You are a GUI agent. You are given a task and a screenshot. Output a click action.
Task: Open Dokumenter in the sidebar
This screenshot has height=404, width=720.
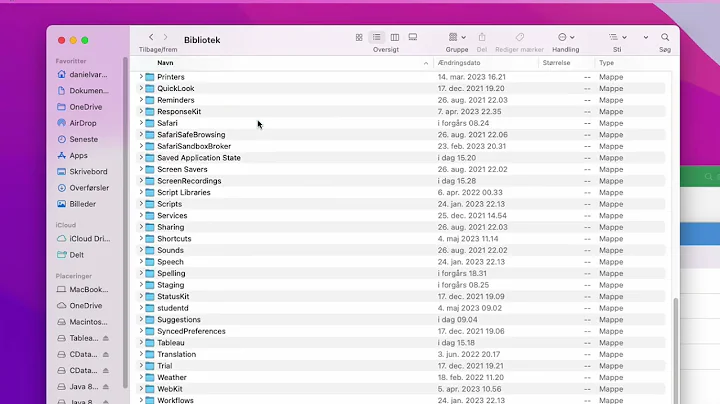pyautogui.click(x=83, y=90)
